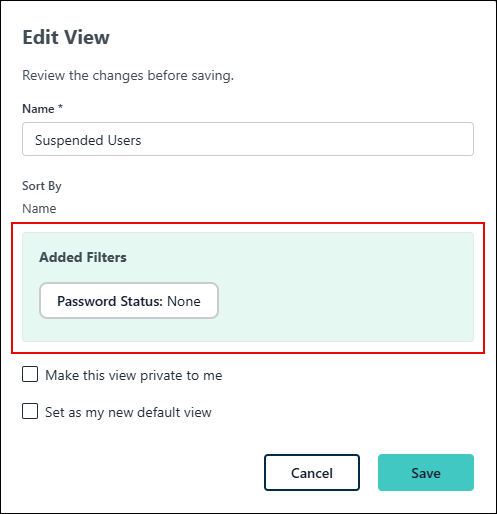Click the Edit View dialog title
497x514 pixels.
click(x=66, y=37)
